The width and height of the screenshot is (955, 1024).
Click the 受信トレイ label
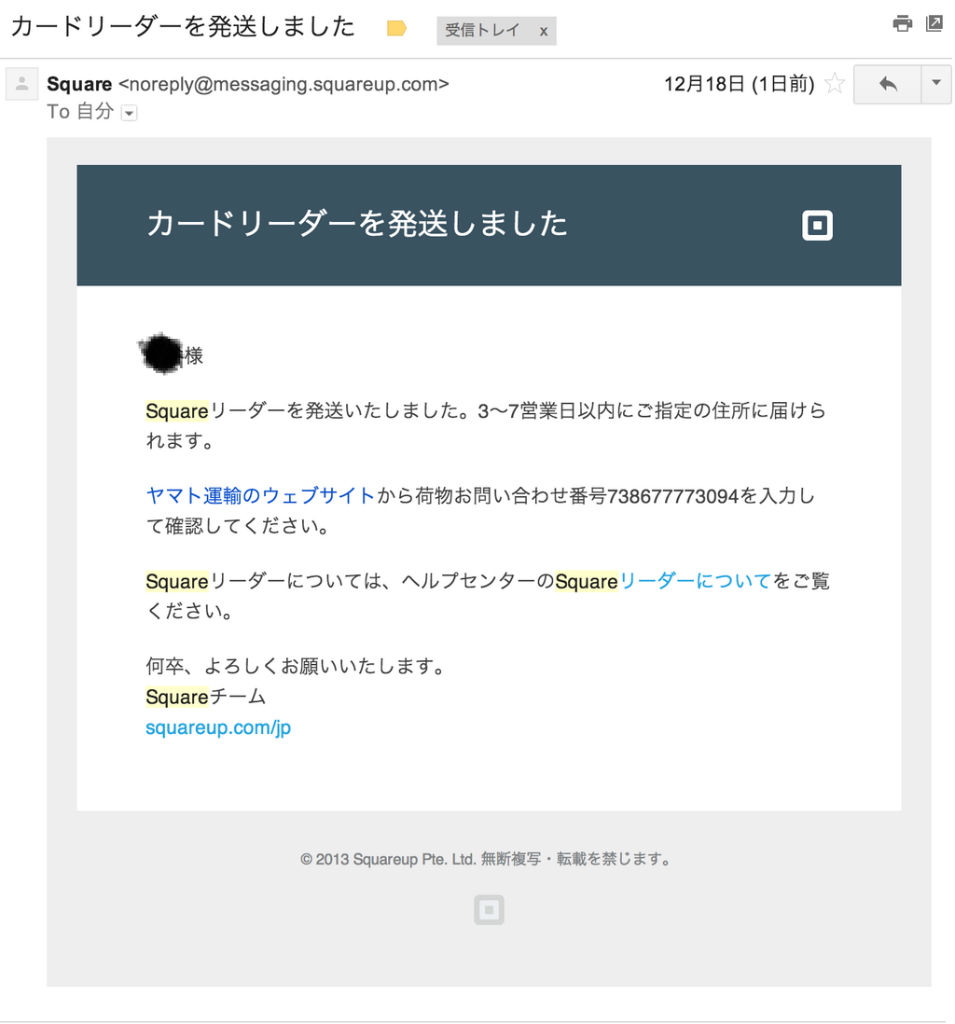point(482,30)
